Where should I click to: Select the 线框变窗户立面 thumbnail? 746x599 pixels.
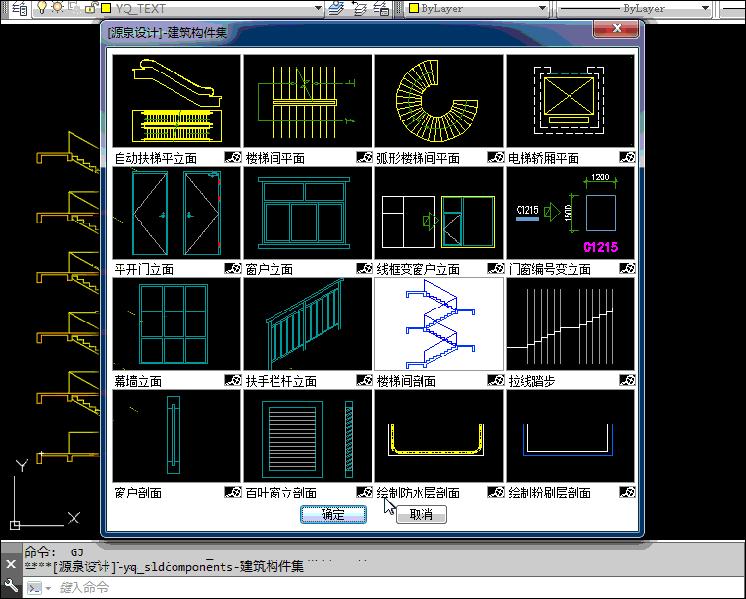click(439, 213)
